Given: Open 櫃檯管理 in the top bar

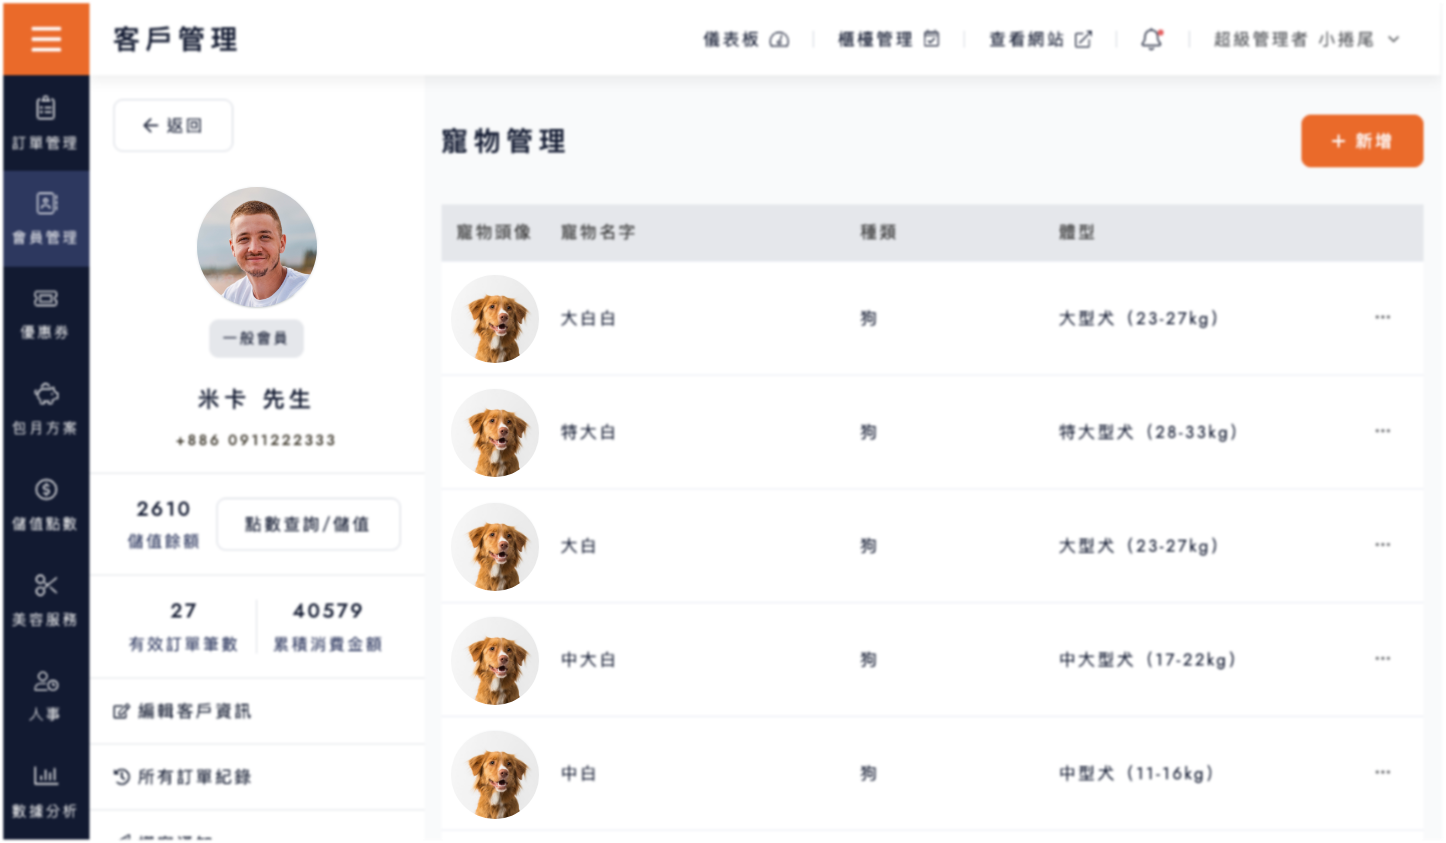Looking at the screenshot, I should point(889,39).
